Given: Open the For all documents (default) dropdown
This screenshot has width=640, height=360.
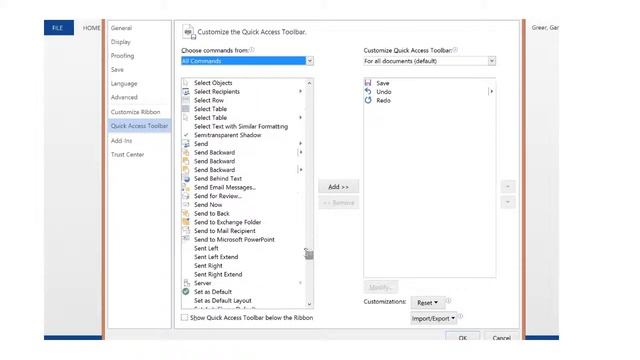Looking at the screenshot, I should click(x=429, y=61).
